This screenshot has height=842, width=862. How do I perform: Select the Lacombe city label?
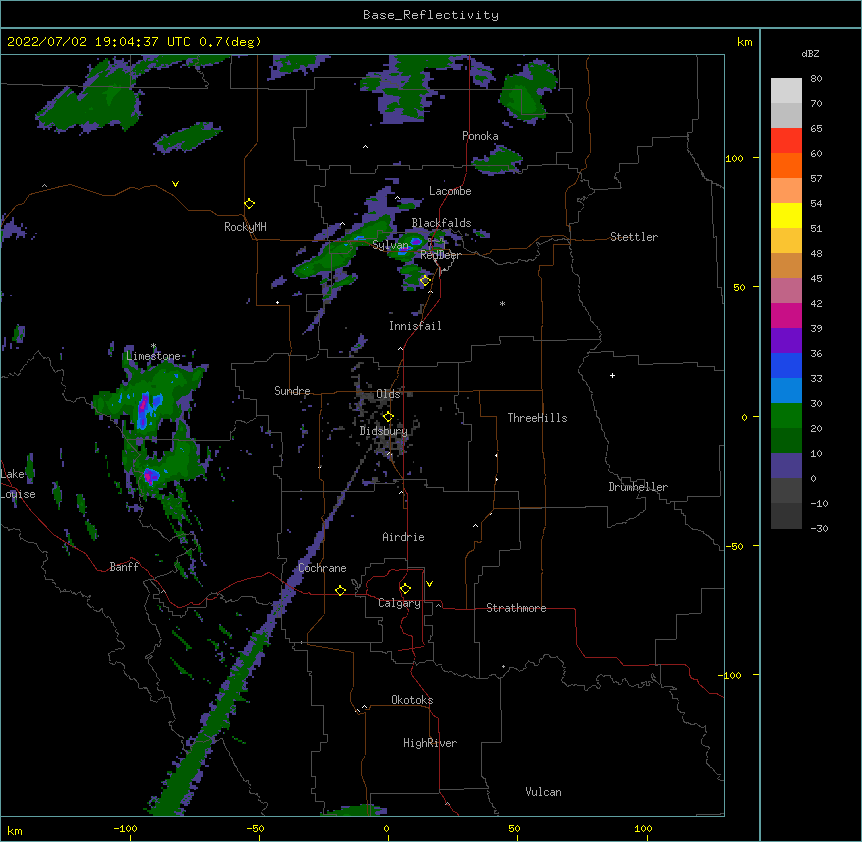[x=450, y=191]
